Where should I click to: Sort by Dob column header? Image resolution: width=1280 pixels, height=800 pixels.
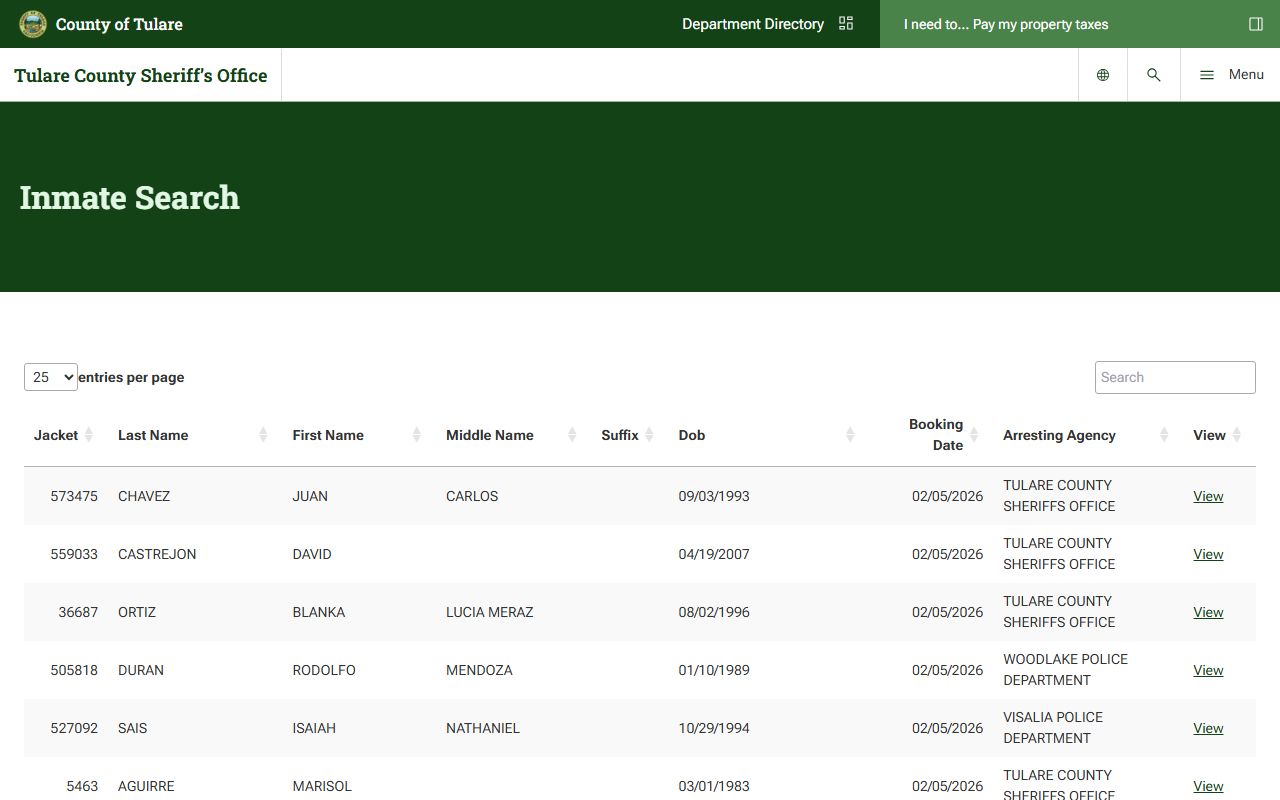[x=692, y=435]
